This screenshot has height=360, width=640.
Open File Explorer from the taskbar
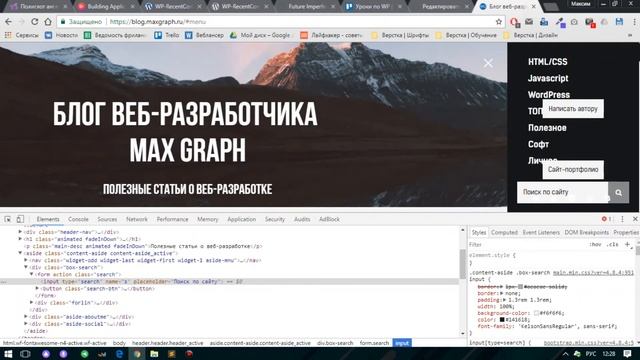click(x=154, y=353)
